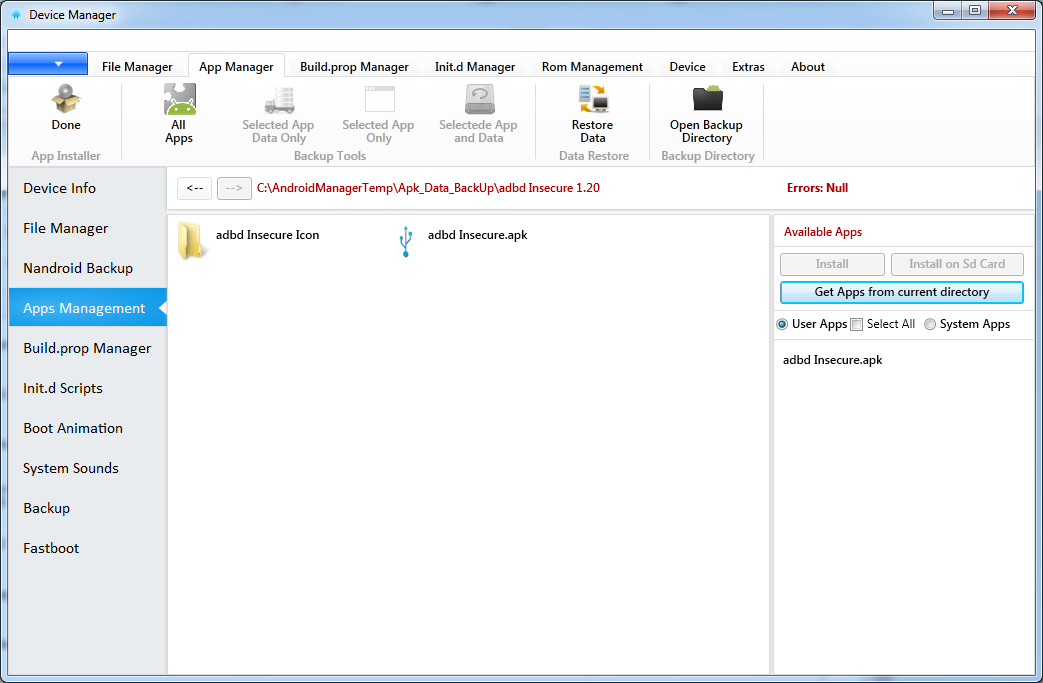Go to Boot Animation sidebar section
Viewport: 1043px width, 683px height.
point(73,428)
